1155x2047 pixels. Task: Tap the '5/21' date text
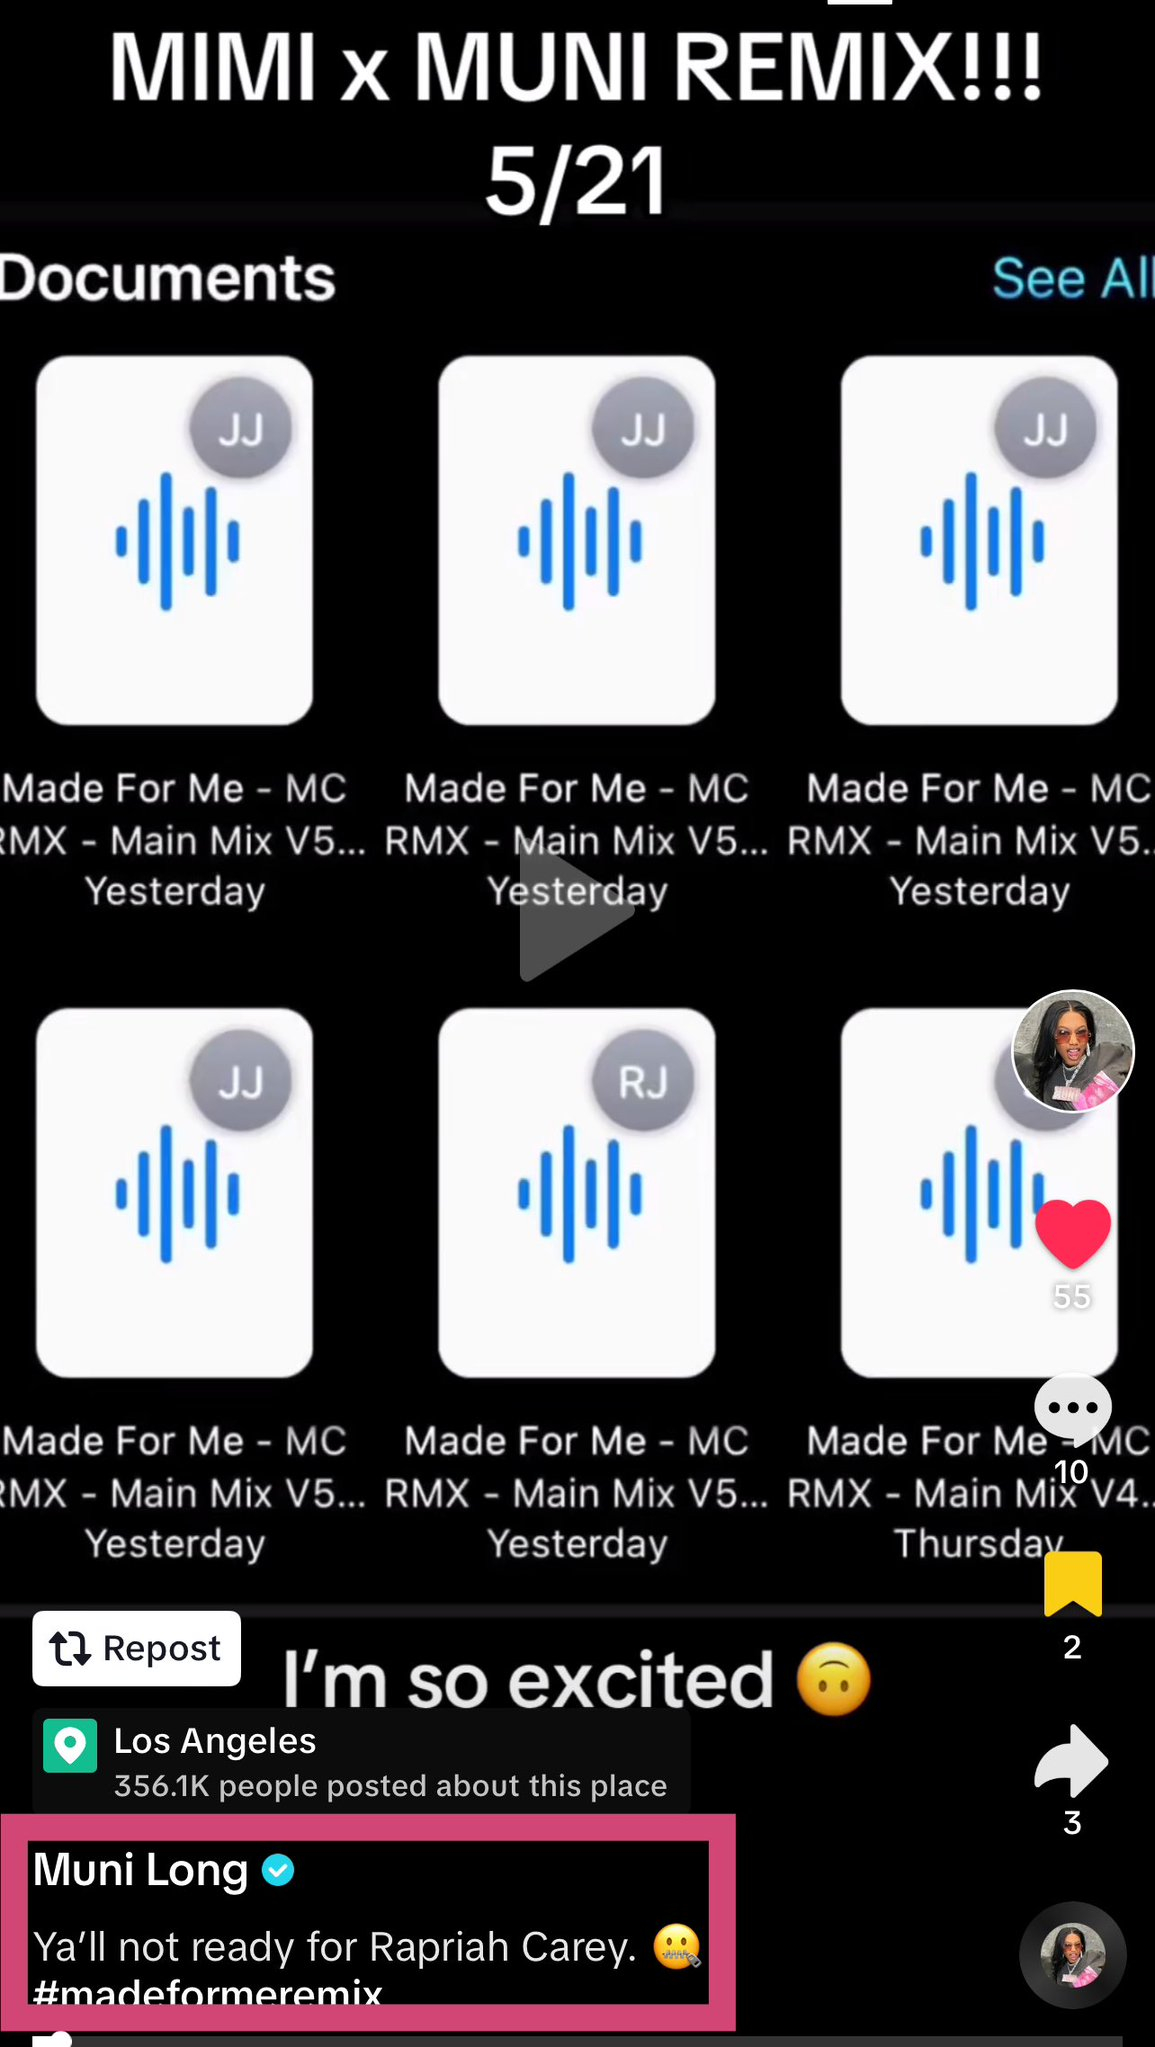click(576, 180)
